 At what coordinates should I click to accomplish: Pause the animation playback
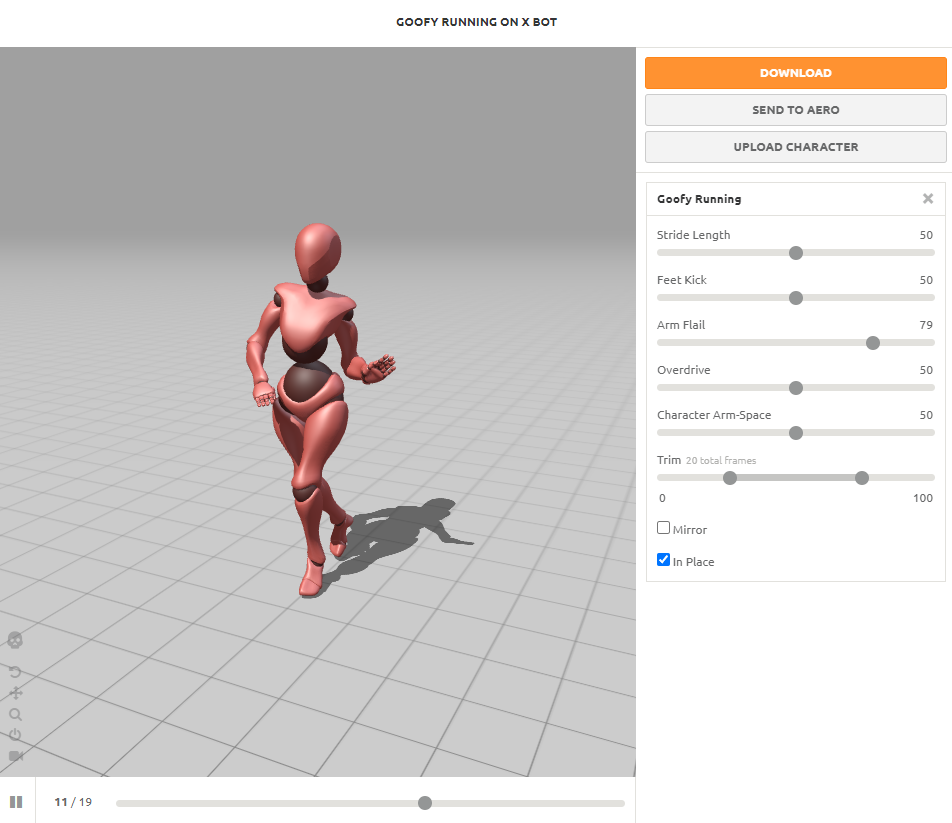click(16, 802)
